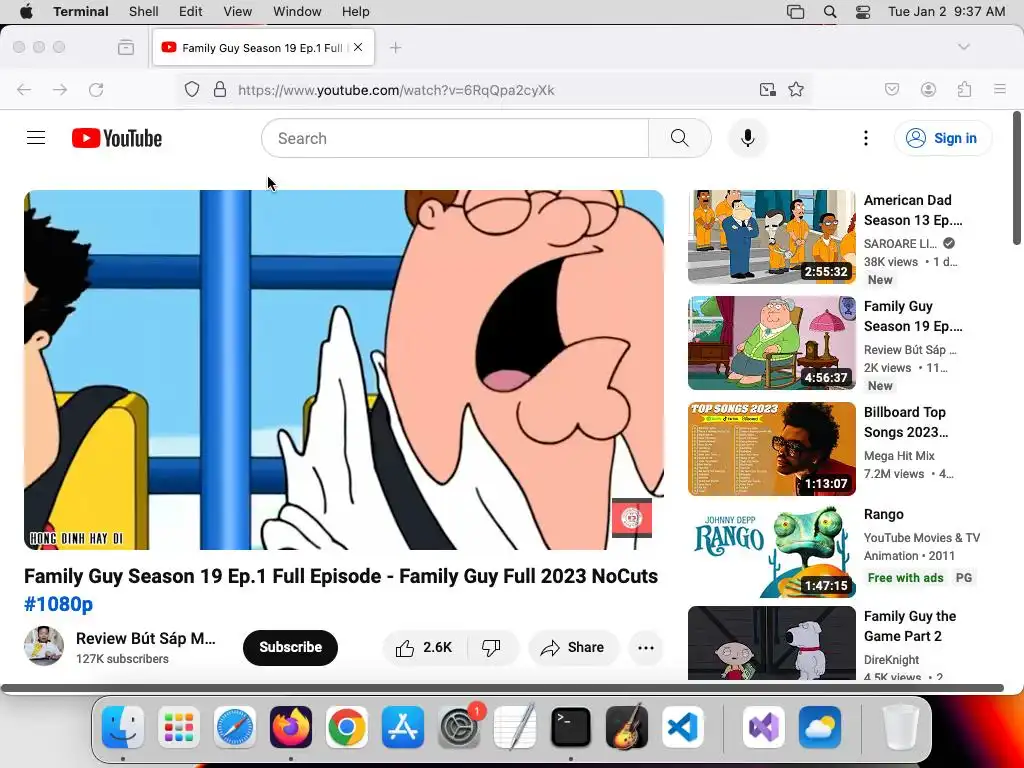This screenshot has height=768, width=1024.
Task: Open Control Center in menu bar
Action: coord(863,12)
